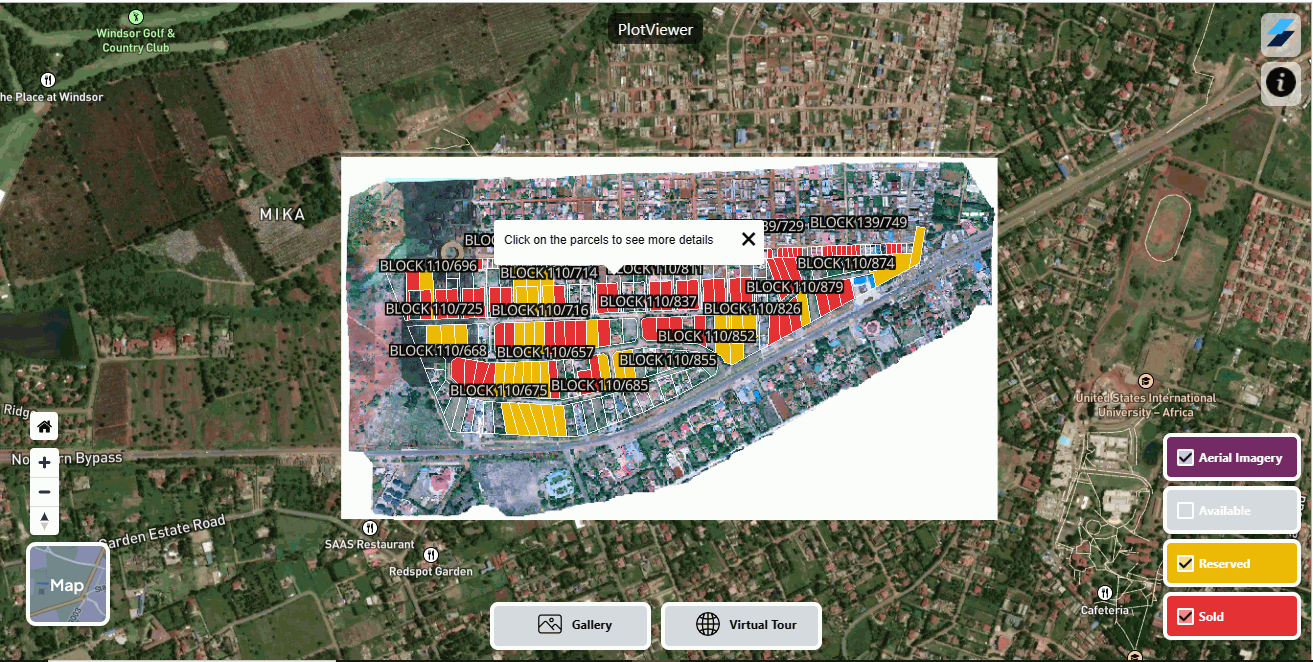Click the home view icon

pyautogui.click(x=44, y=427)
